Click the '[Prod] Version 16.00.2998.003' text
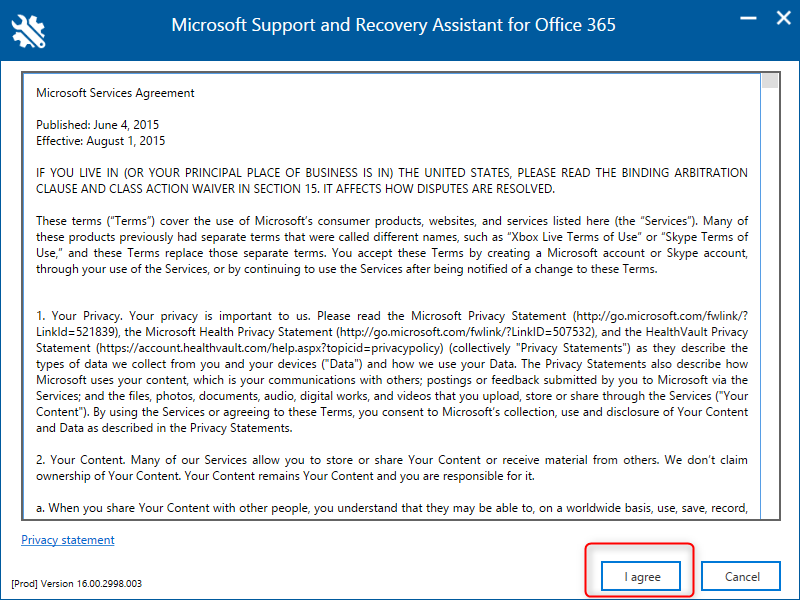The width and height of the screenshot is (800, 600). coord(77,584)
